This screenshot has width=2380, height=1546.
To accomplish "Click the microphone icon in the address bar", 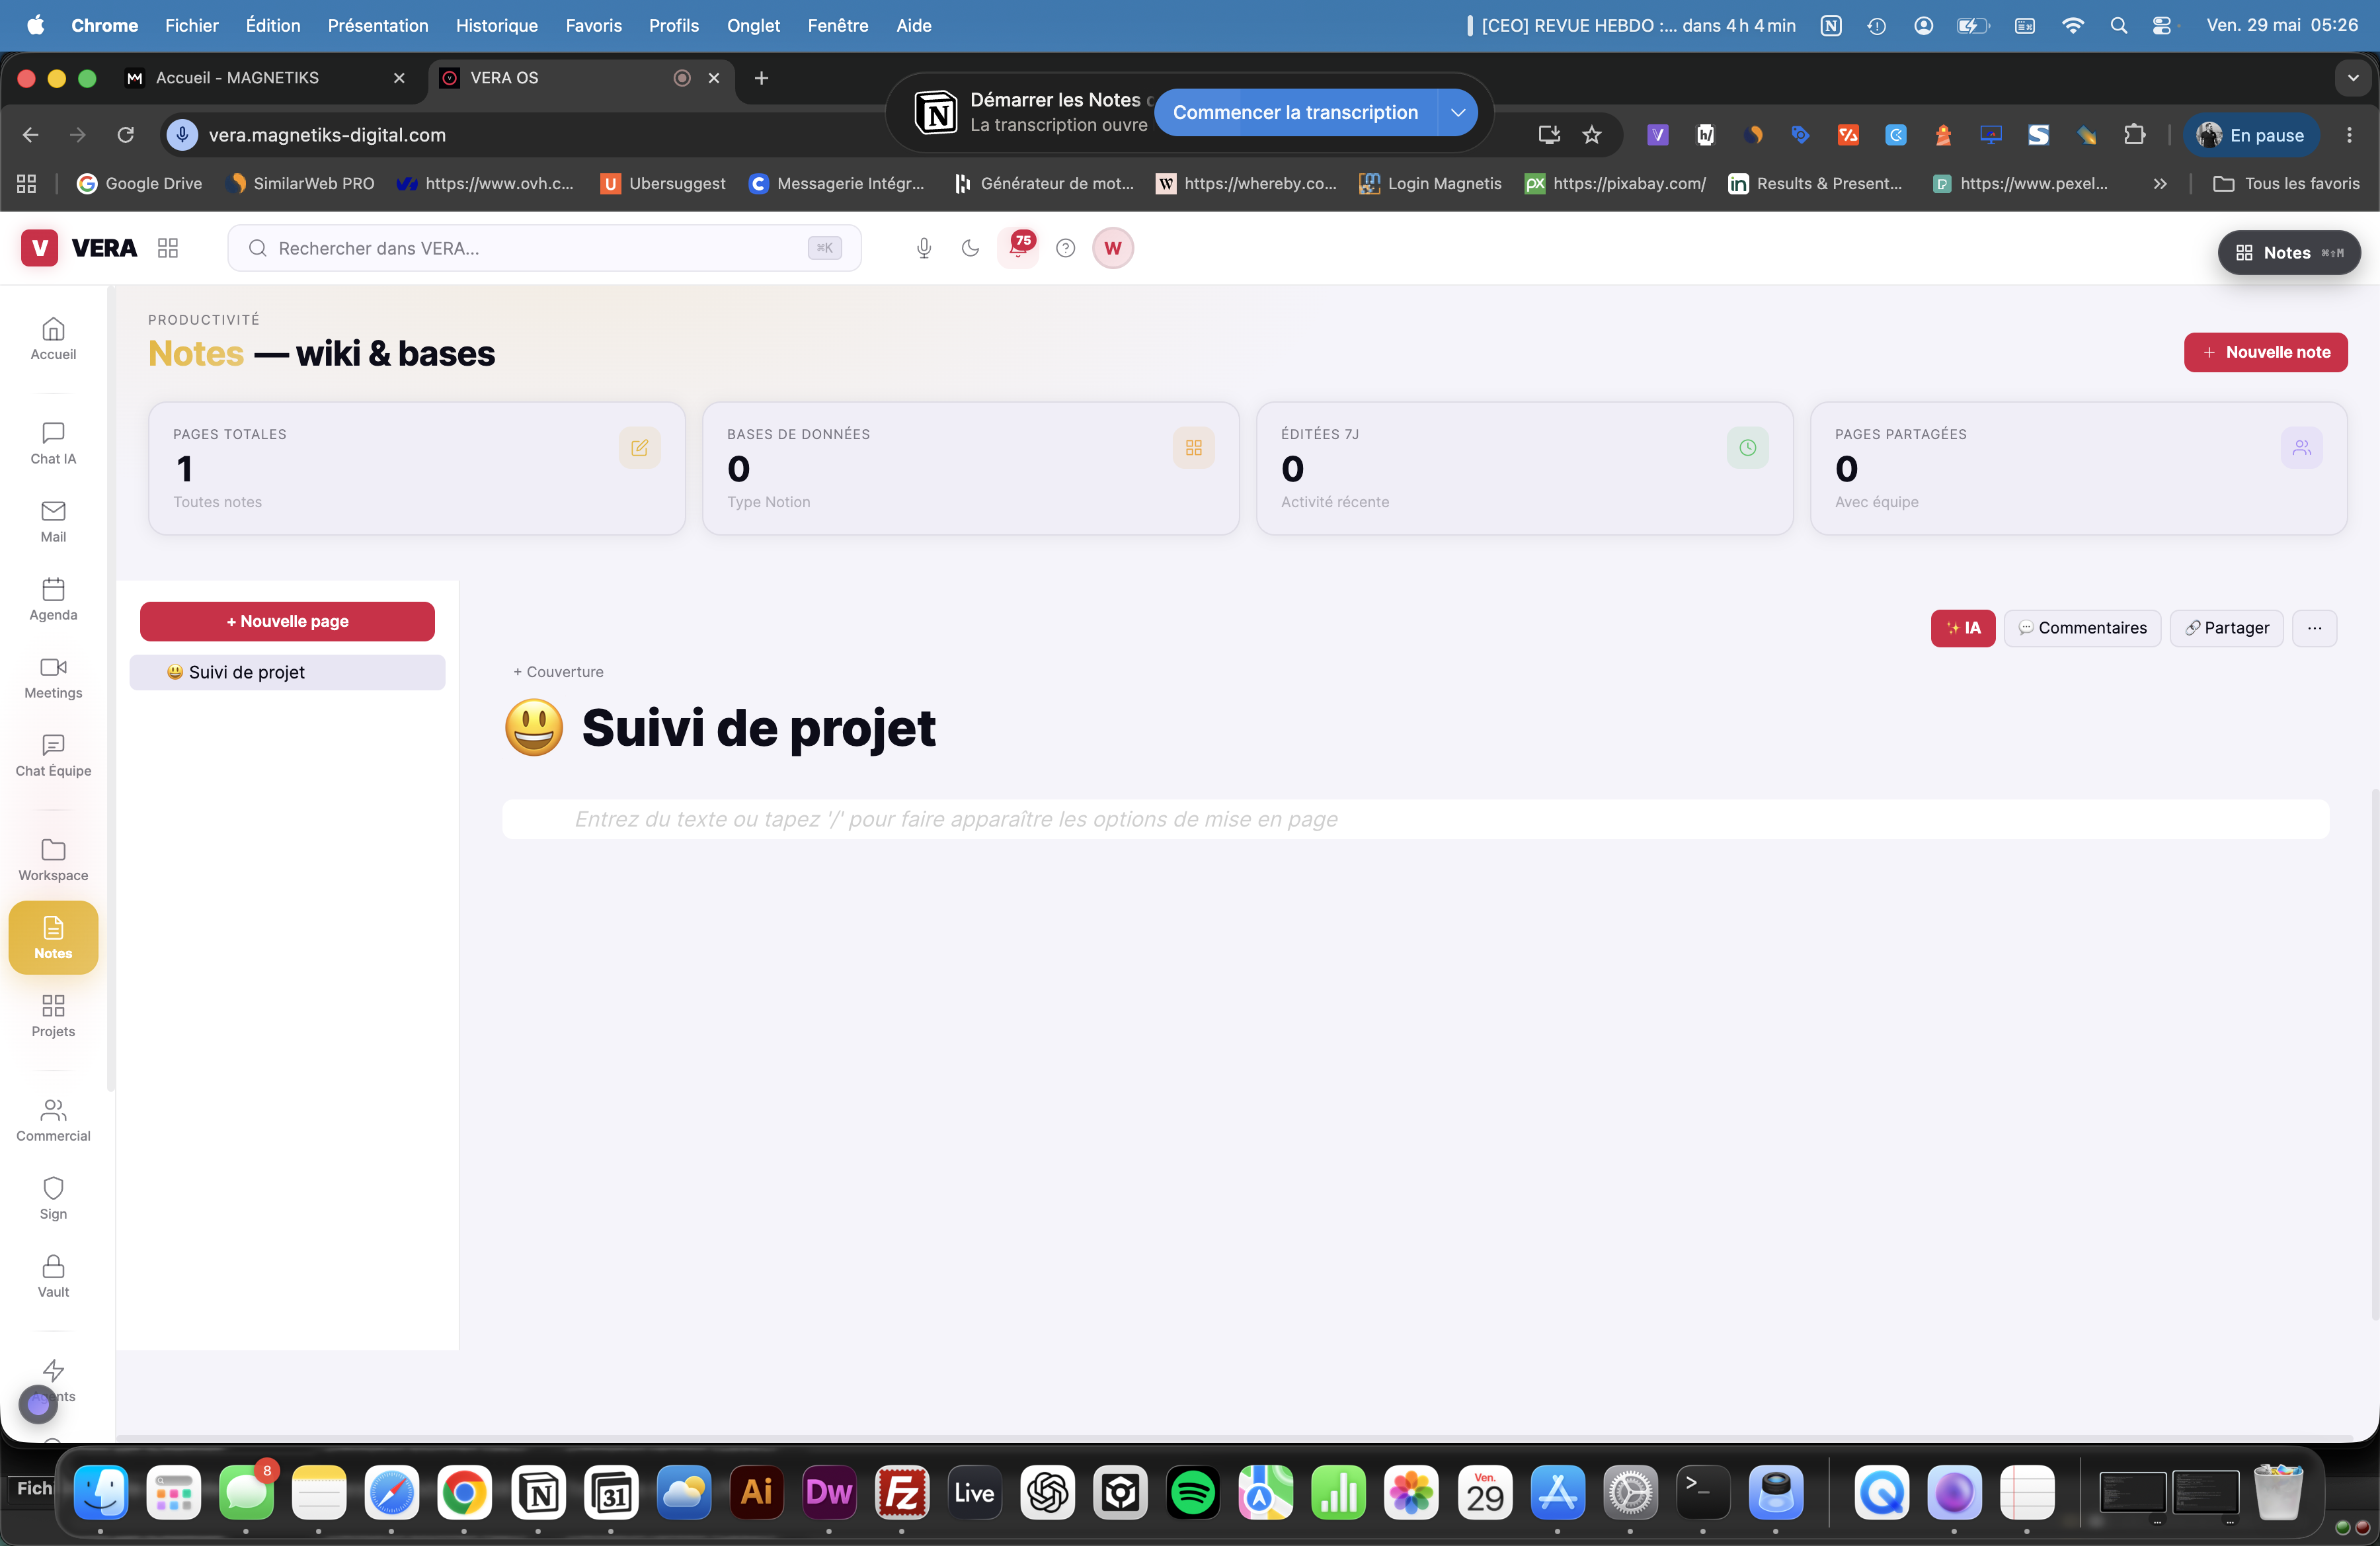I will coord(182,135).
